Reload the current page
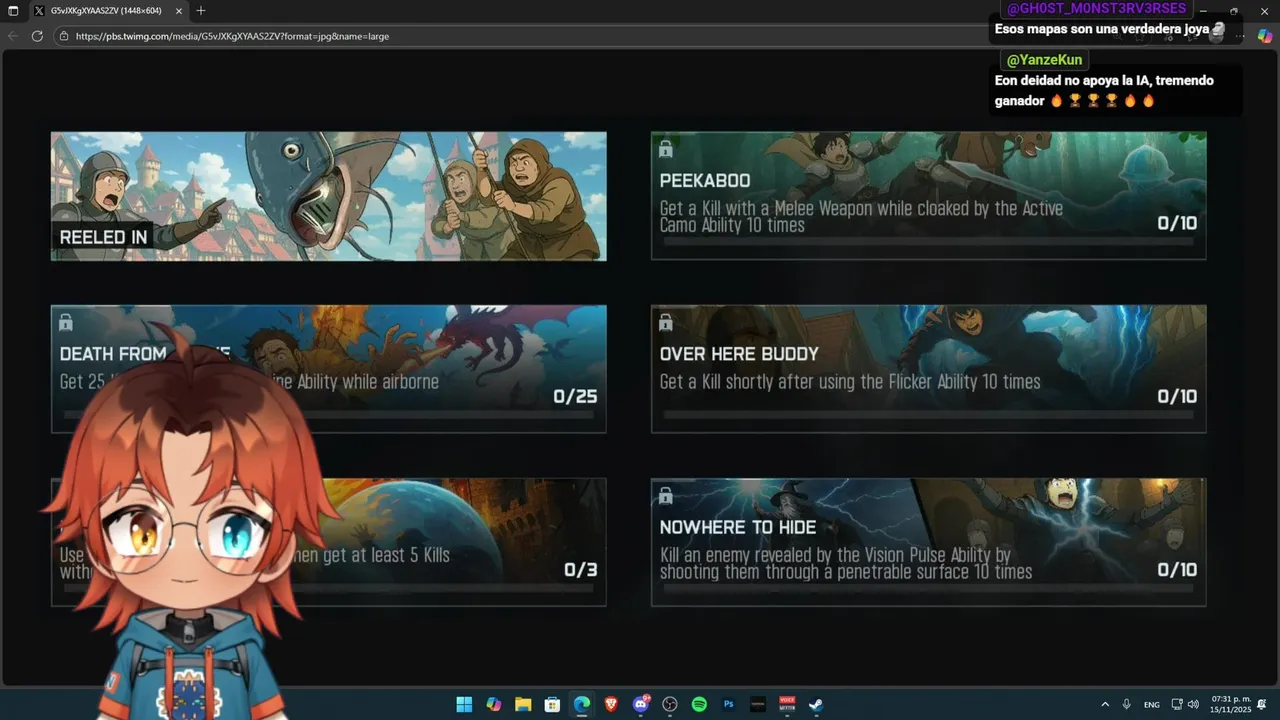The height and width of the screenshot is (720, 1280). (37, 36)
